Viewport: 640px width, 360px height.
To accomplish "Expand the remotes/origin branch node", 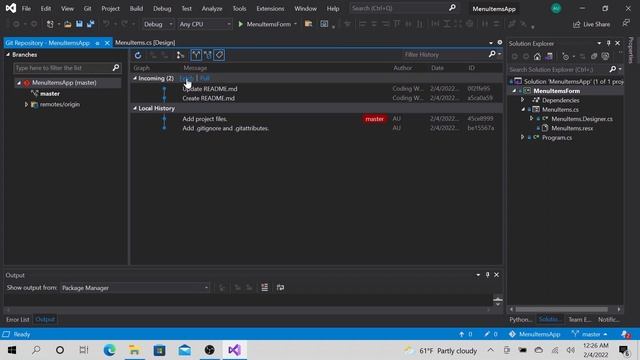I will pos(26,104).
